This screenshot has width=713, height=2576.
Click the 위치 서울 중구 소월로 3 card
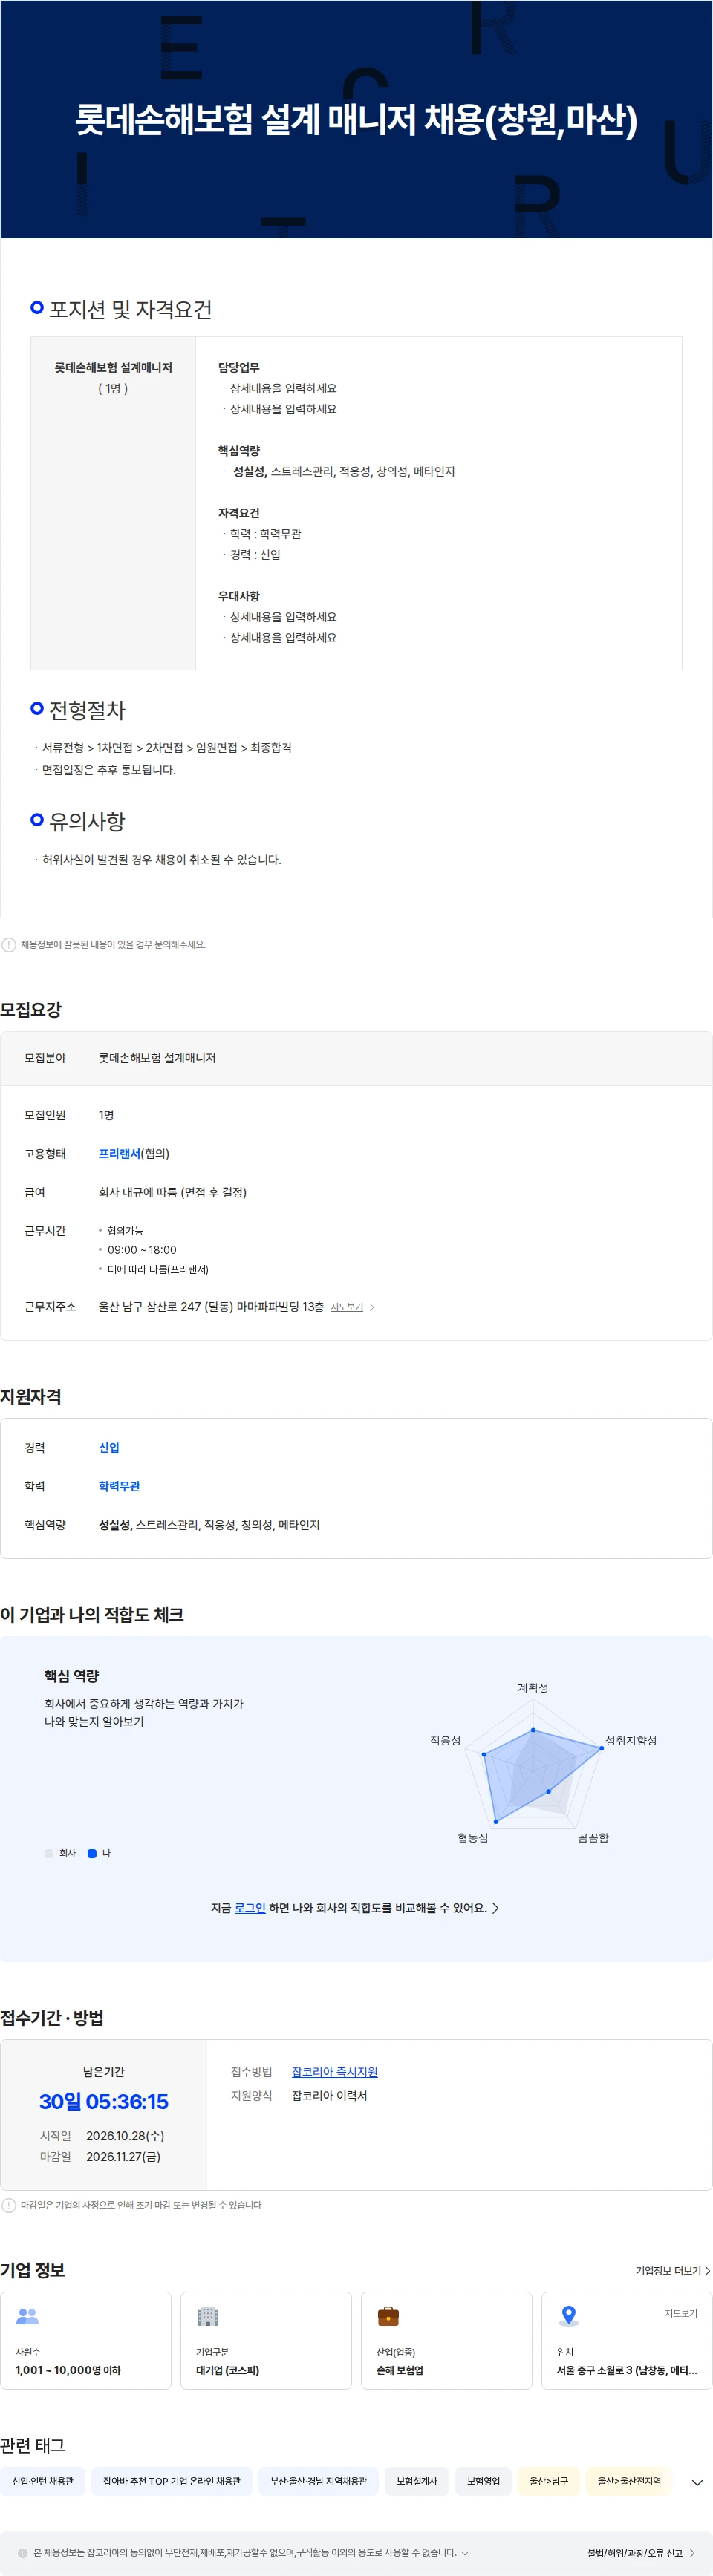pos(627,2340)
